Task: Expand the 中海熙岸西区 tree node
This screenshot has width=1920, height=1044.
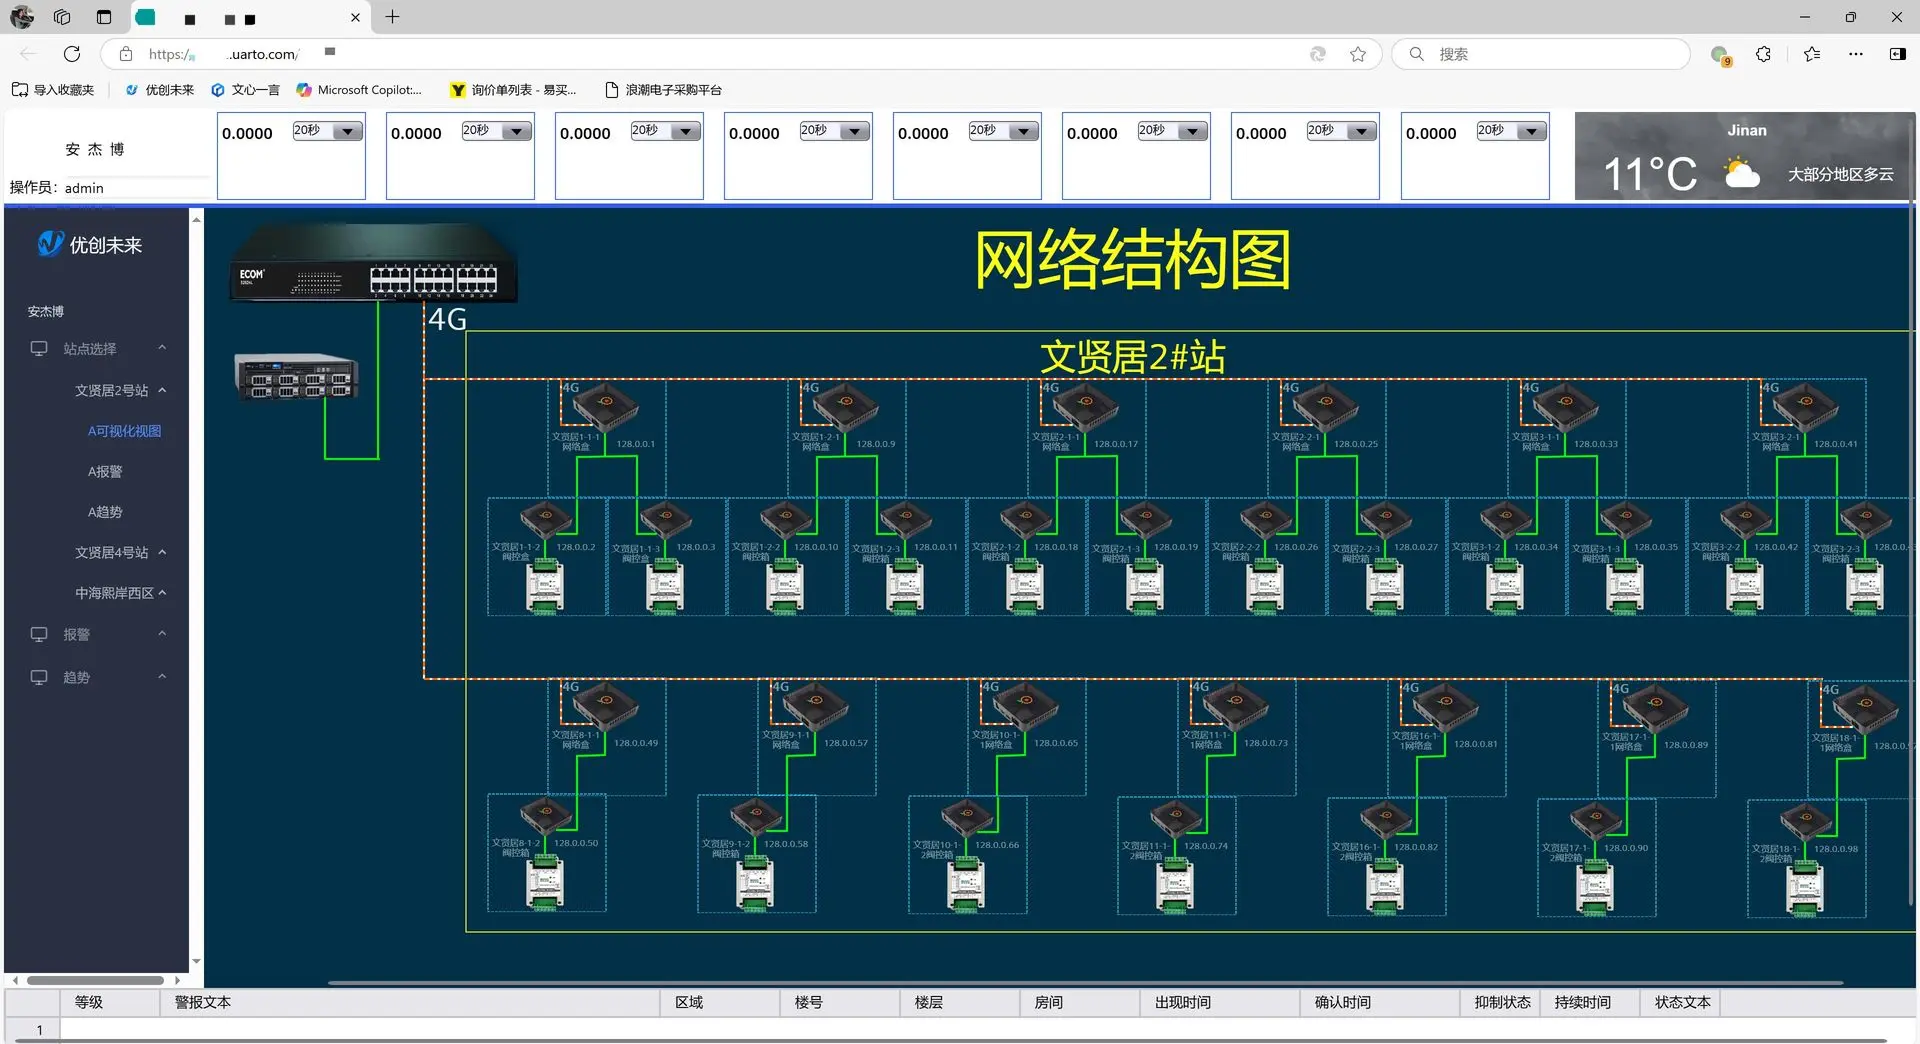Action: pos(162,593)
